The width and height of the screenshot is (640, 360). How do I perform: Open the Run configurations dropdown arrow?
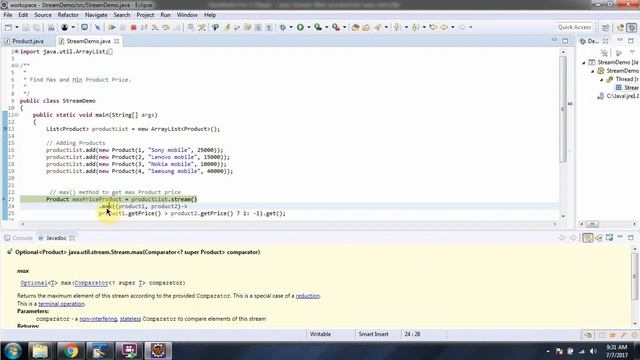pos(309,27)
